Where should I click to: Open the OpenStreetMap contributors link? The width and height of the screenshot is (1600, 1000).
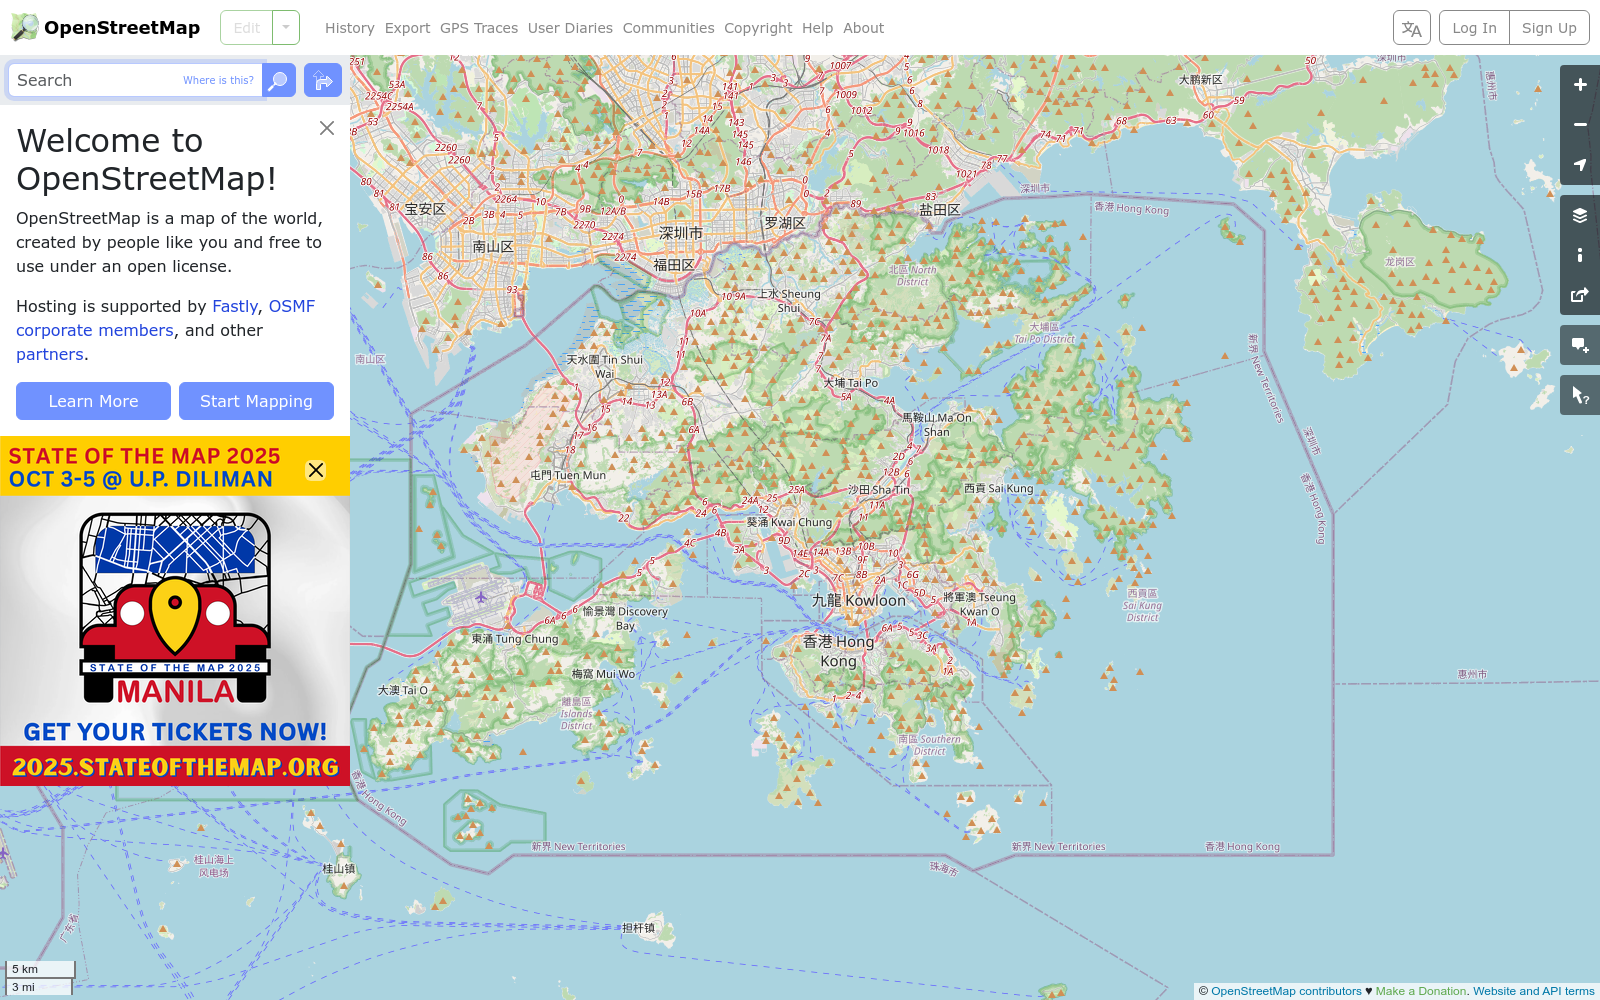[1286, 991]
